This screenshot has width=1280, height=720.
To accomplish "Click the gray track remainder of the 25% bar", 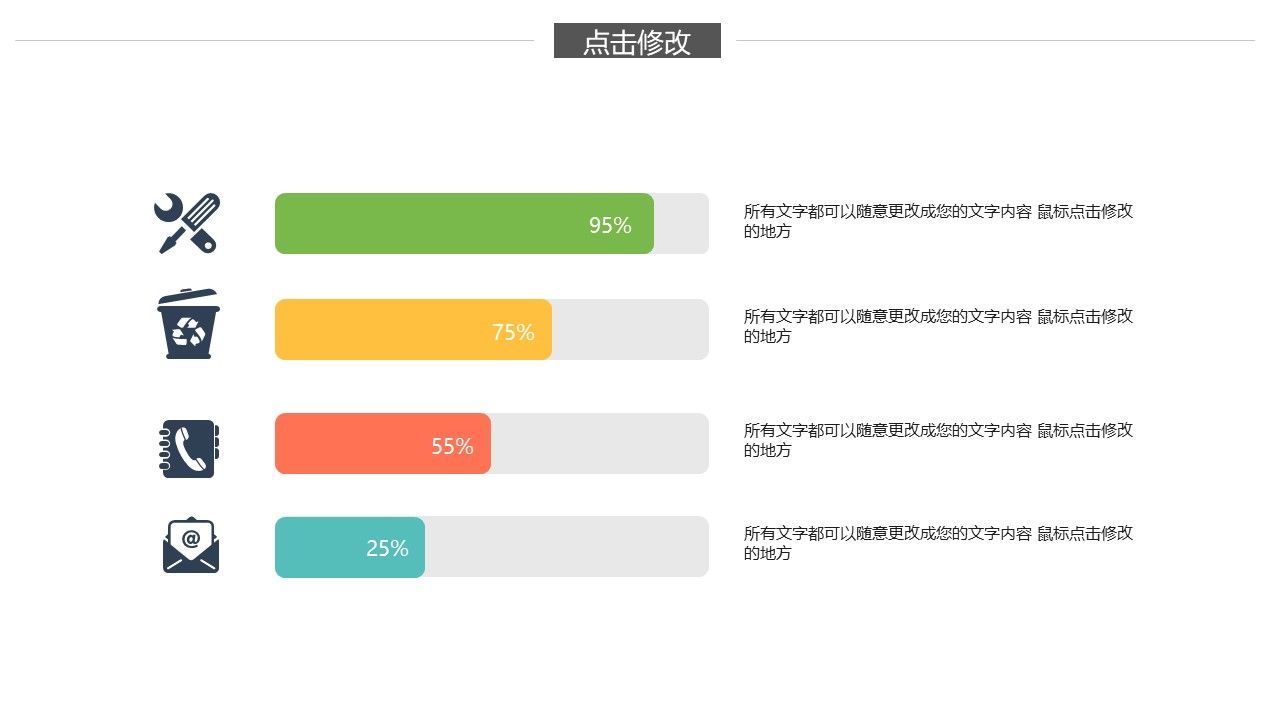I will point(567,547).
